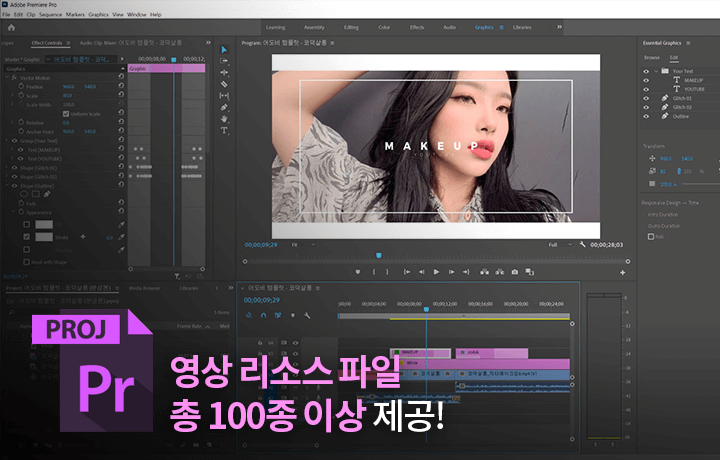Open the Sequence menu
Viewport: 720px width, 460px height.
[51, 15]
